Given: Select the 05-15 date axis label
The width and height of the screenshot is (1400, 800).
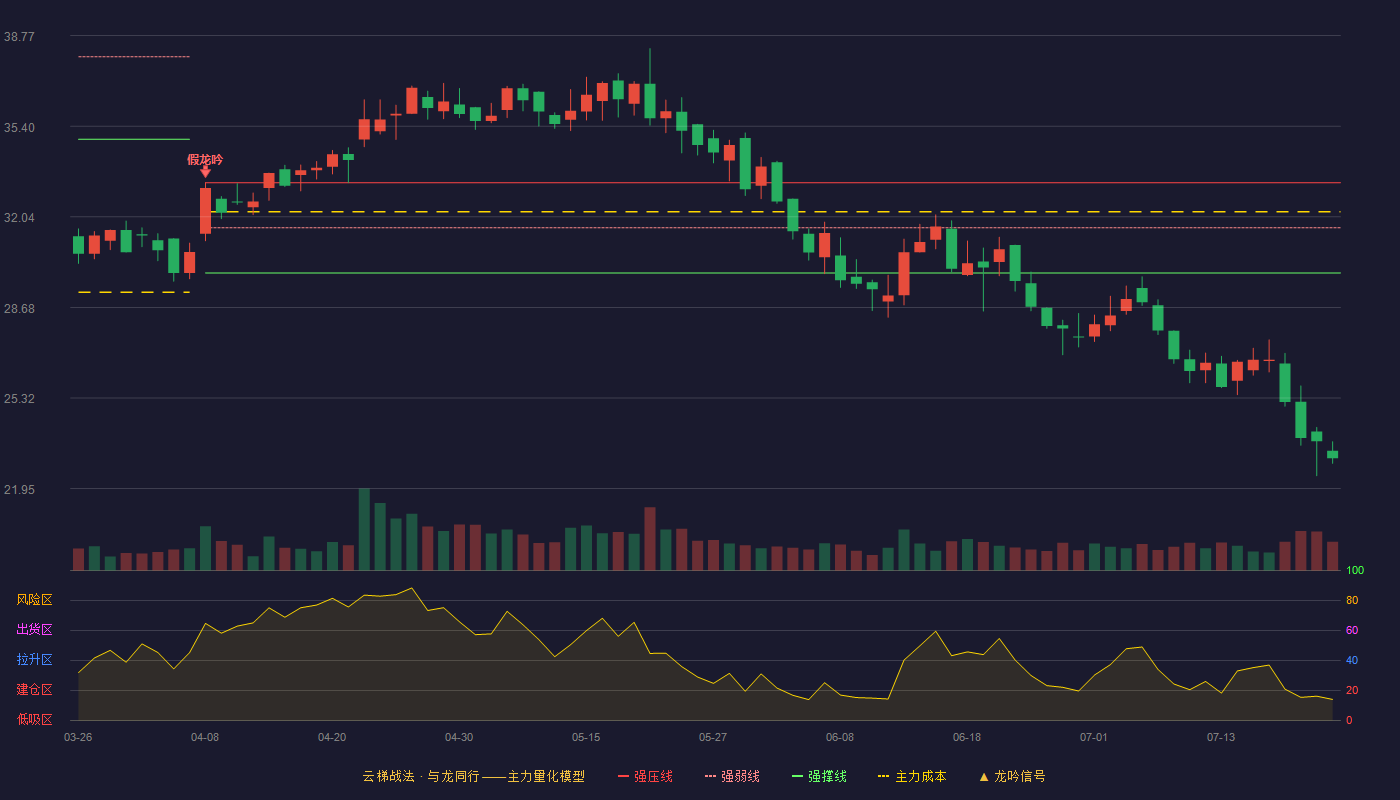Looking at the screenshot, I should tap(586, 737).
